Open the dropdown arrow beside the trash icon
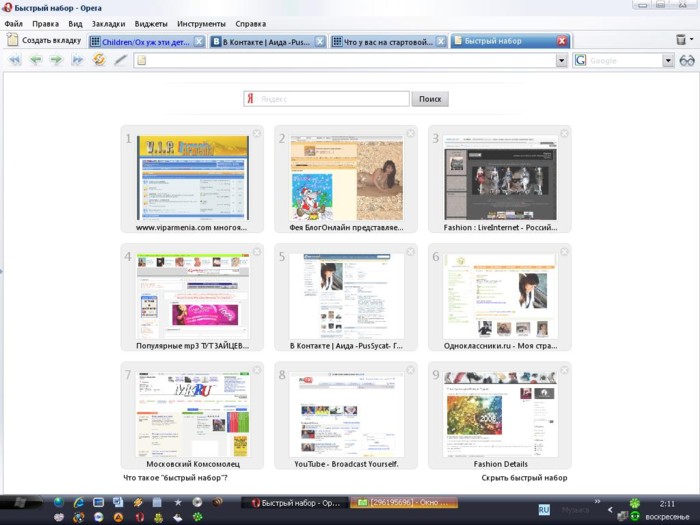Image resolution: width=700 pixels, height=525 pixels. pyautogui.click(x=693, y=40)
